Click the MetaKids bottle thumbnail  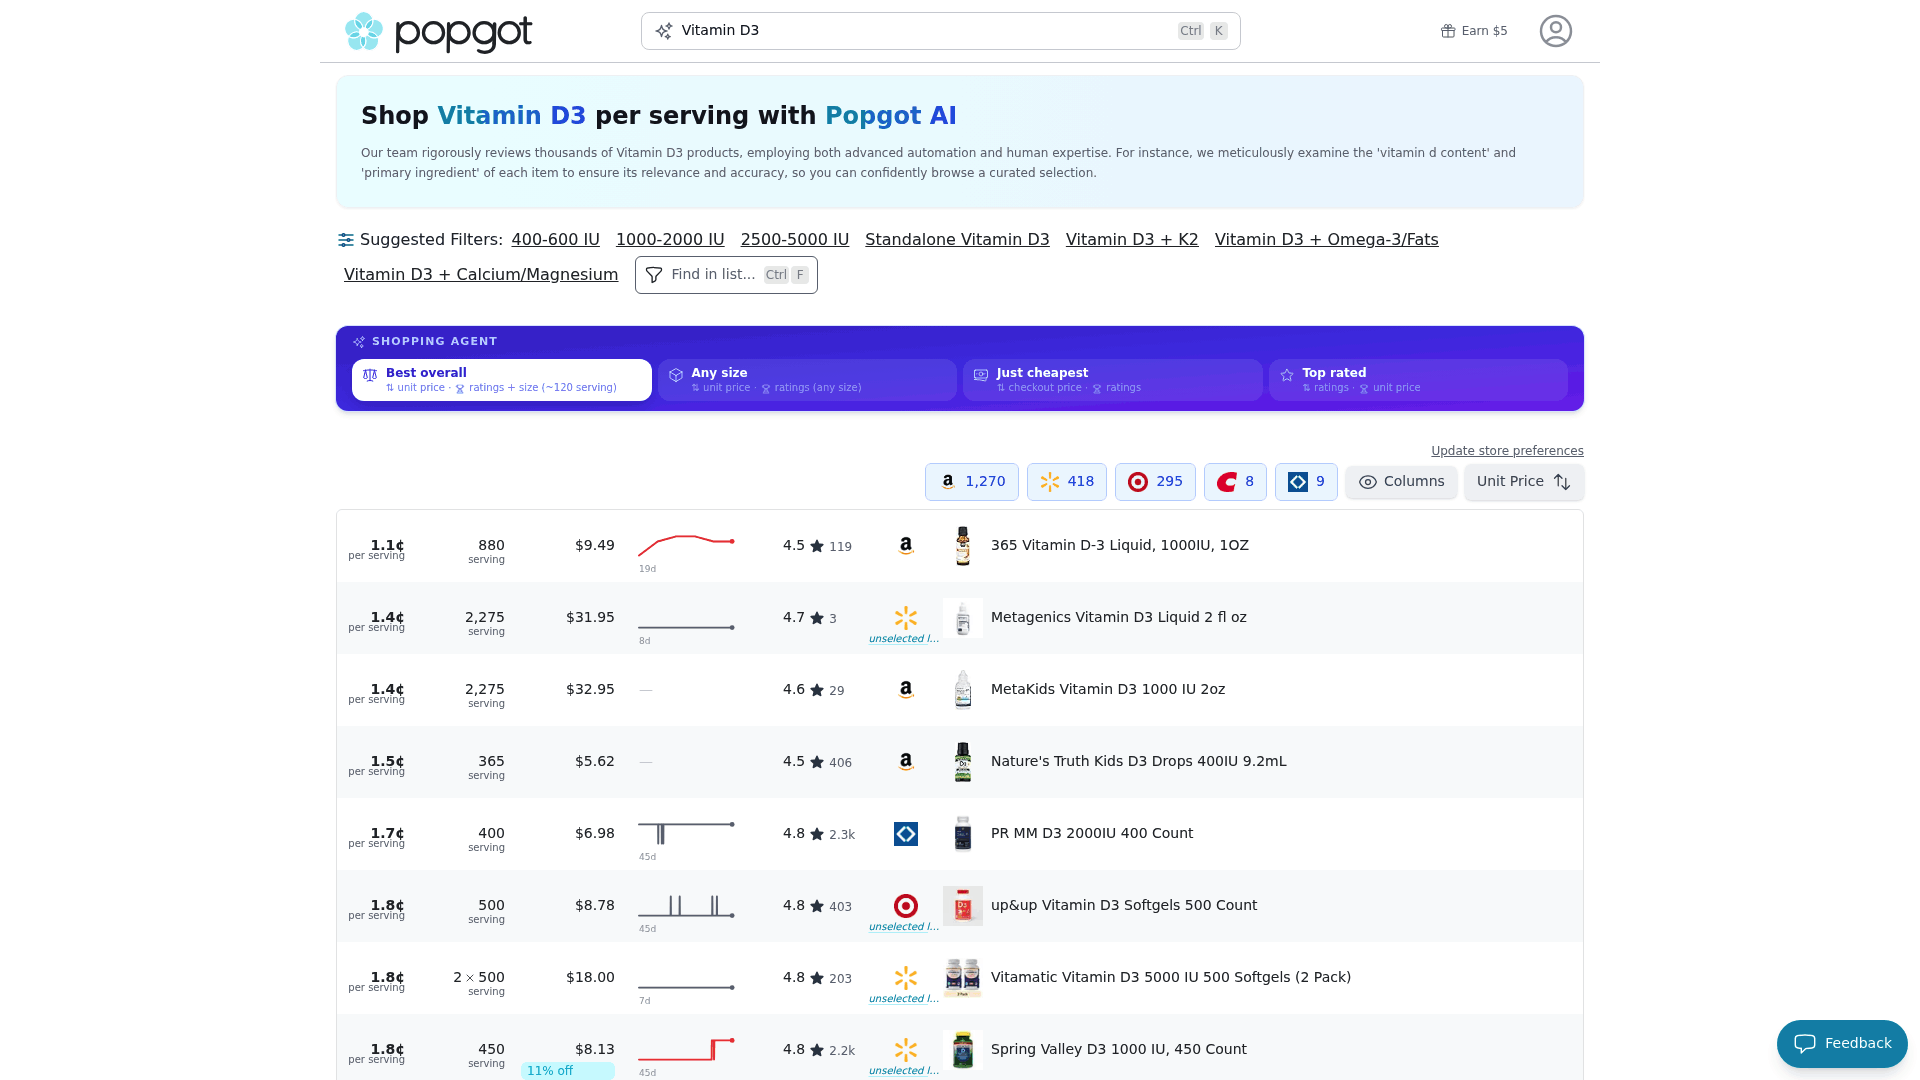tap(962, 690)
